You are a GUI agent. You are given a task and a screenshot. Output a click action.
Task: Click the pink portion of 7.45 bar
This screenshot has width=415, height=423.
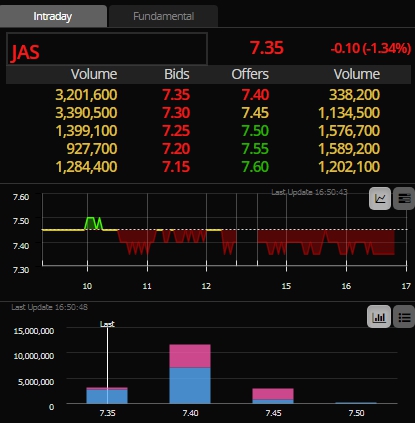pyautogui.click(x=273, y=394)
